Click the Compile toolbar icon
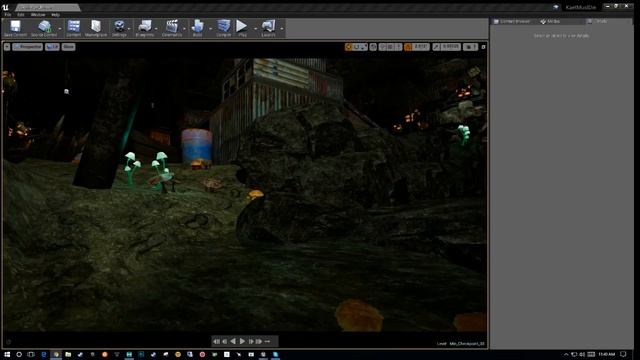Viewport: 640px width, 360px height. click(x=224, y=28)
